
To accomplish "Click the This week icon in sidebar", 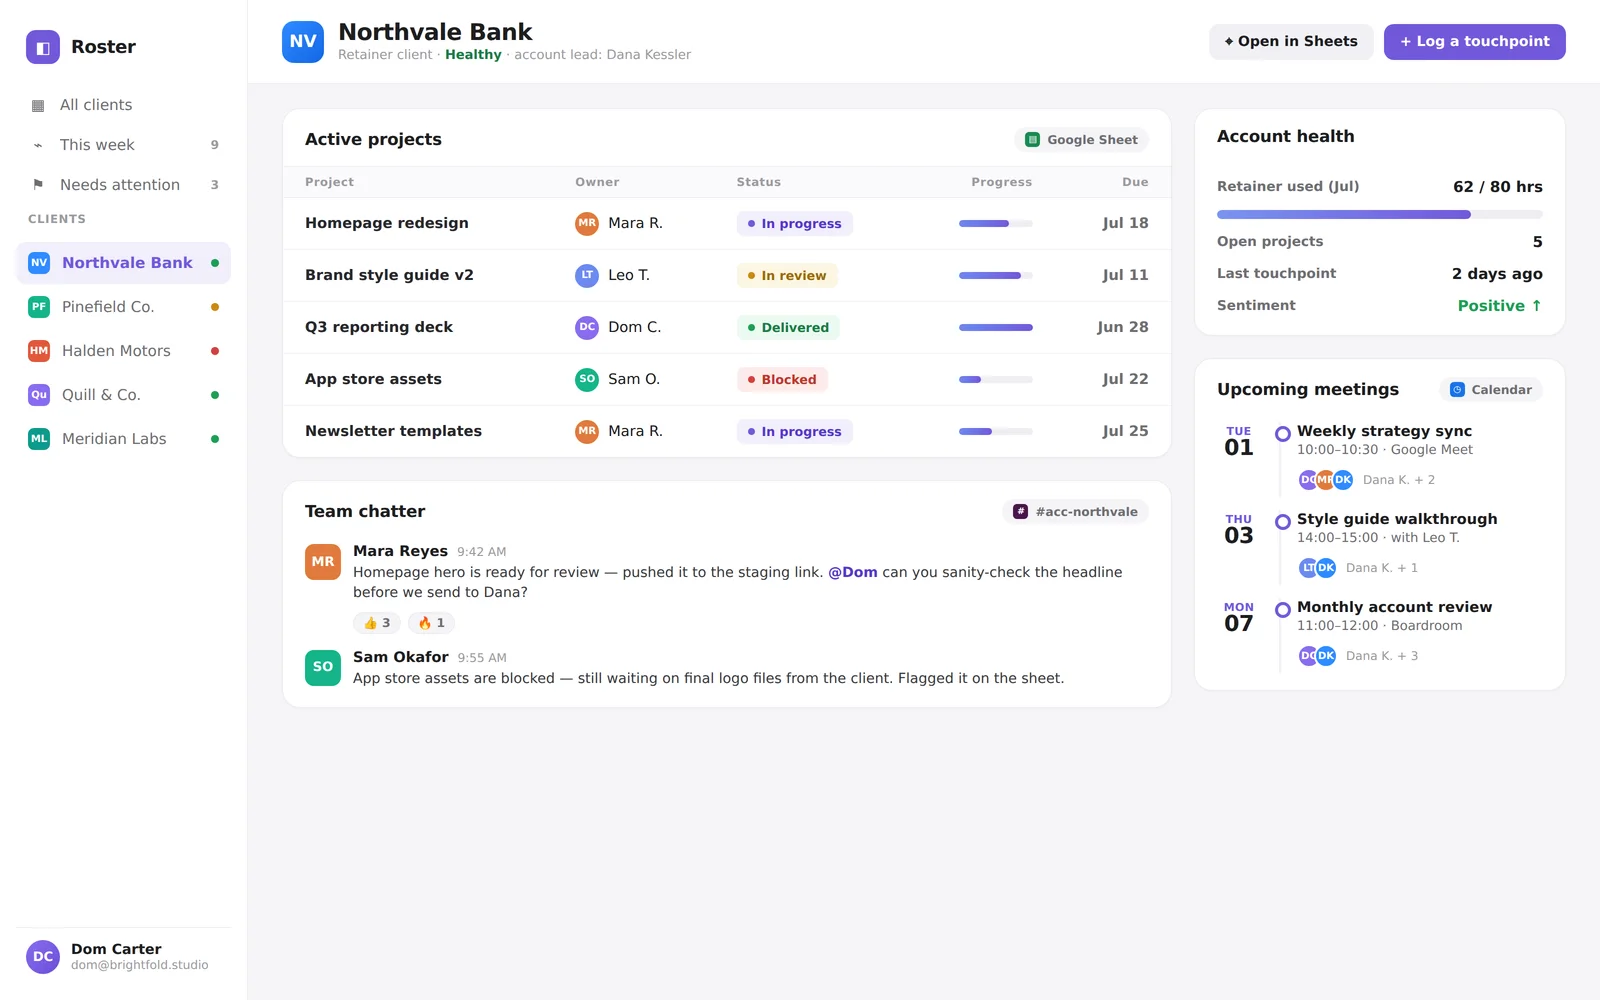I will click(x=38, y=145).
